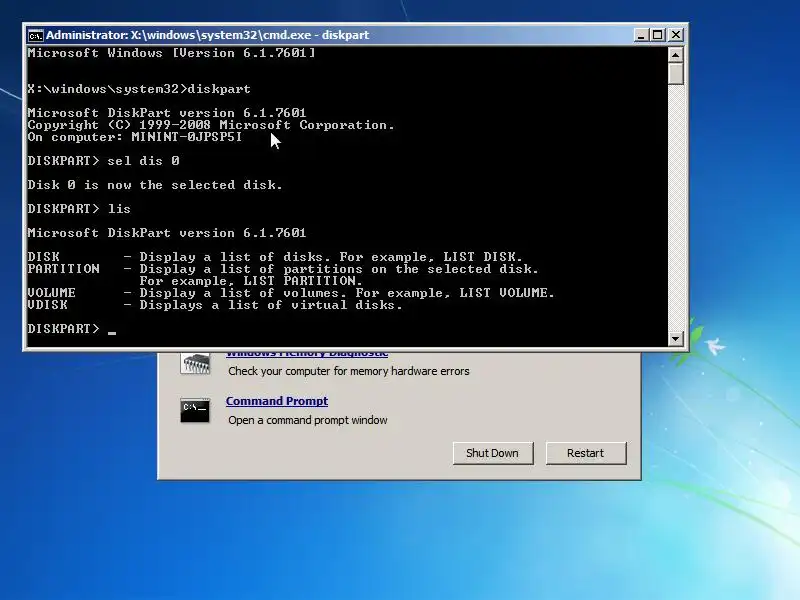
Task: Click the scrollbar up arrow in cmd window
Action: point(676,55)
